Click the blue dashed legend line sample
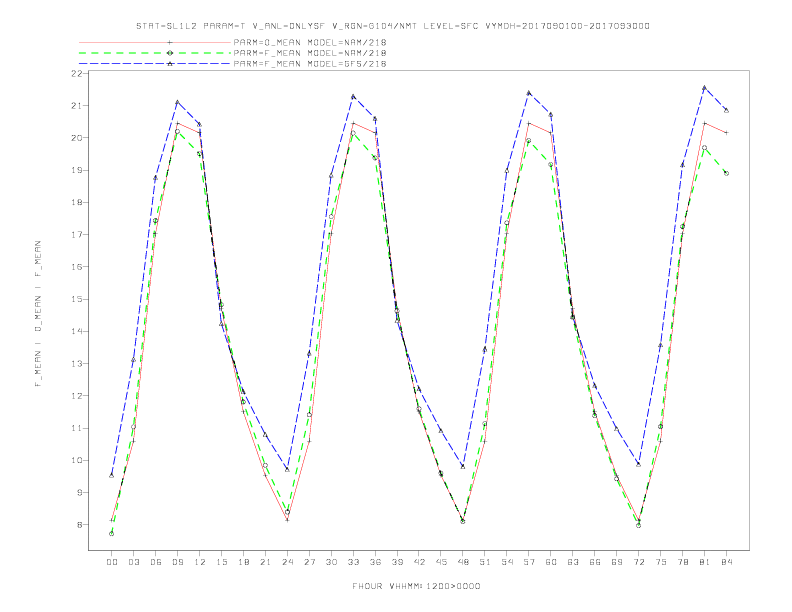The image size is (792, 612). pyautogui.click(x=155, y=64)
